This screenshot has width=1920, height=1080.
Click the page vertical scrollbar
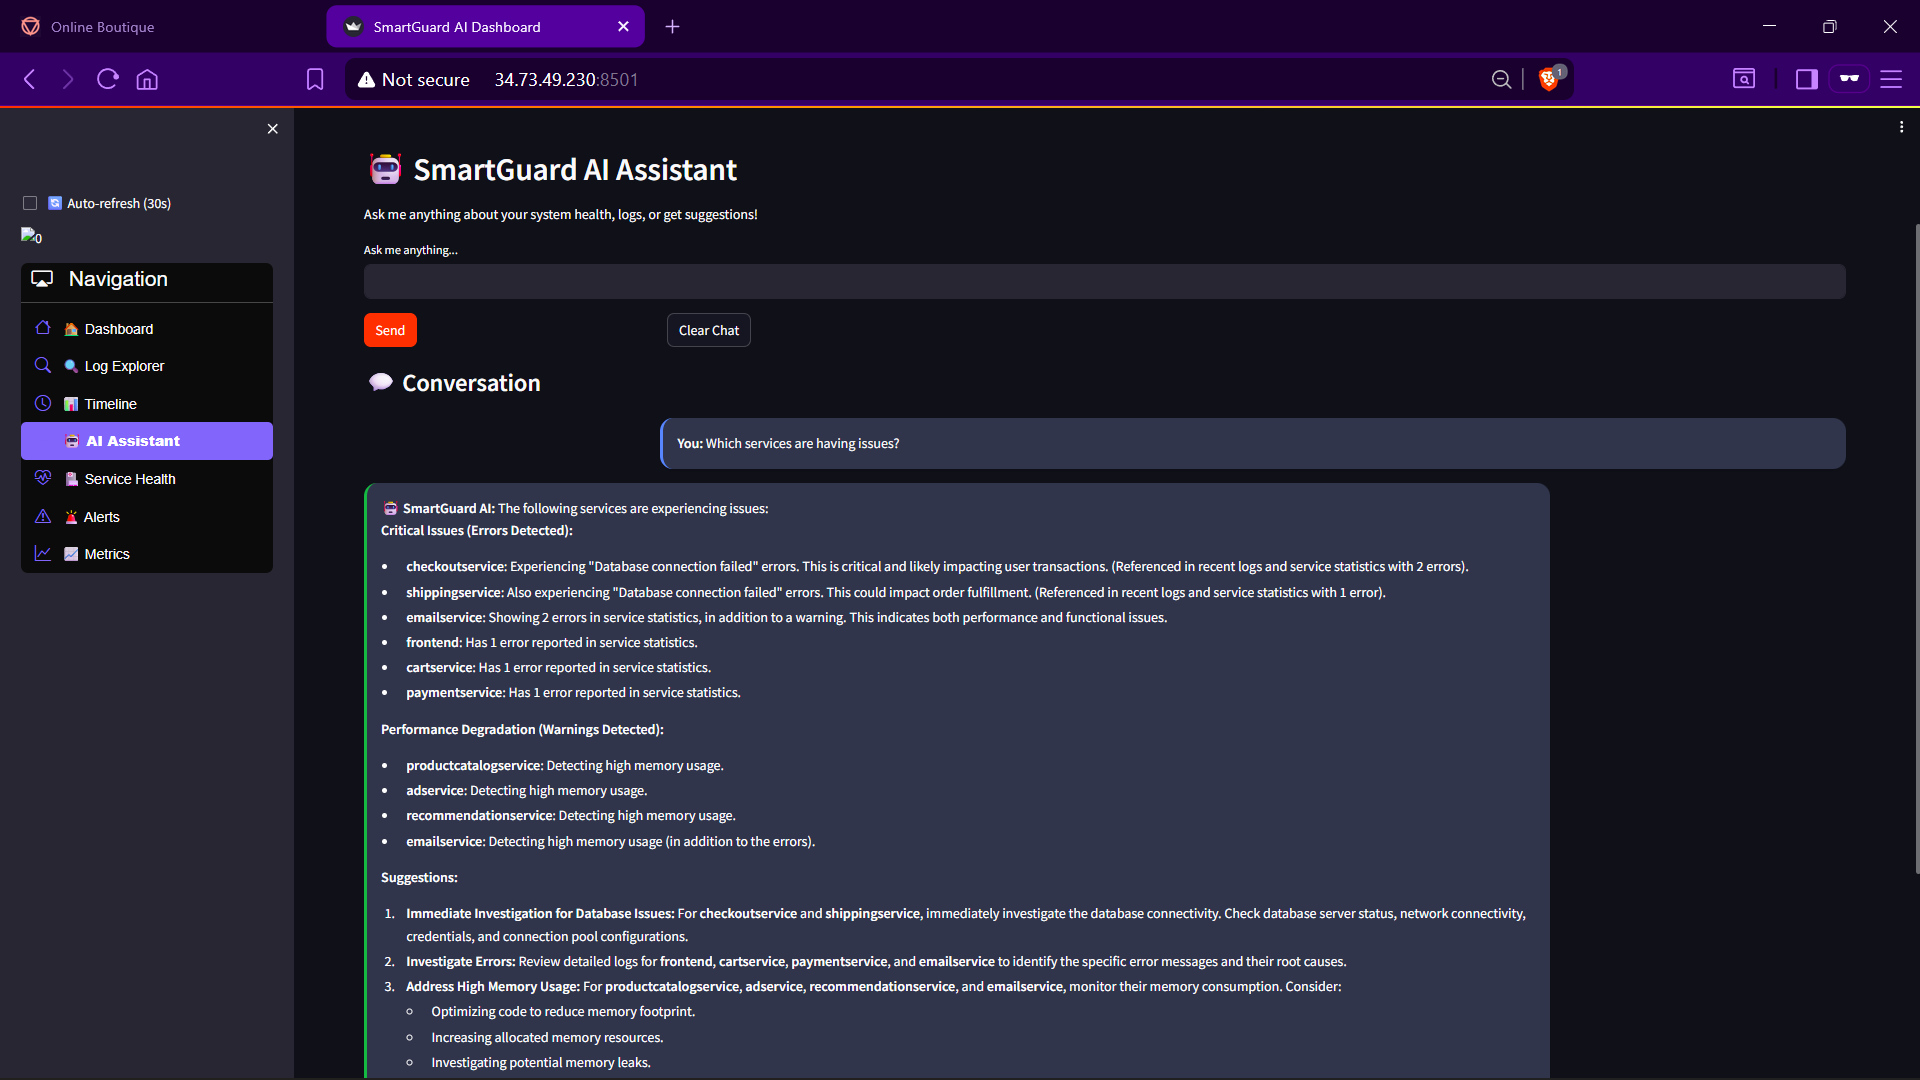coord(1915,548)
